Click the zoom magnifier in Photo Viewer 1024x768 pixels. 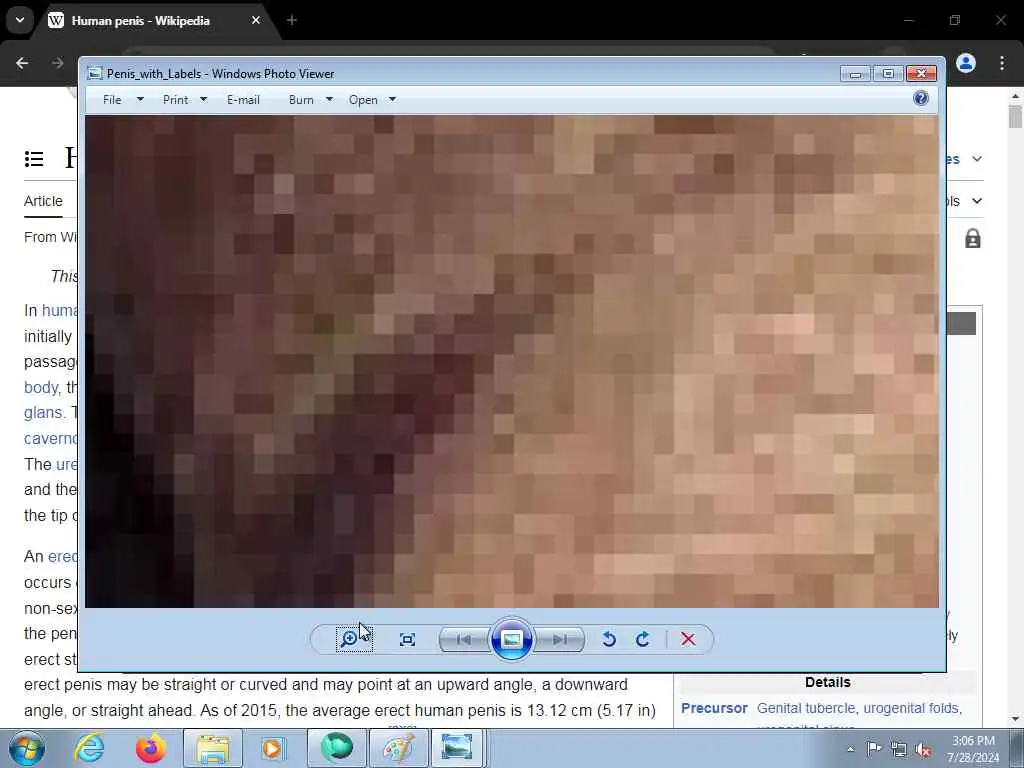pos(354,639)
